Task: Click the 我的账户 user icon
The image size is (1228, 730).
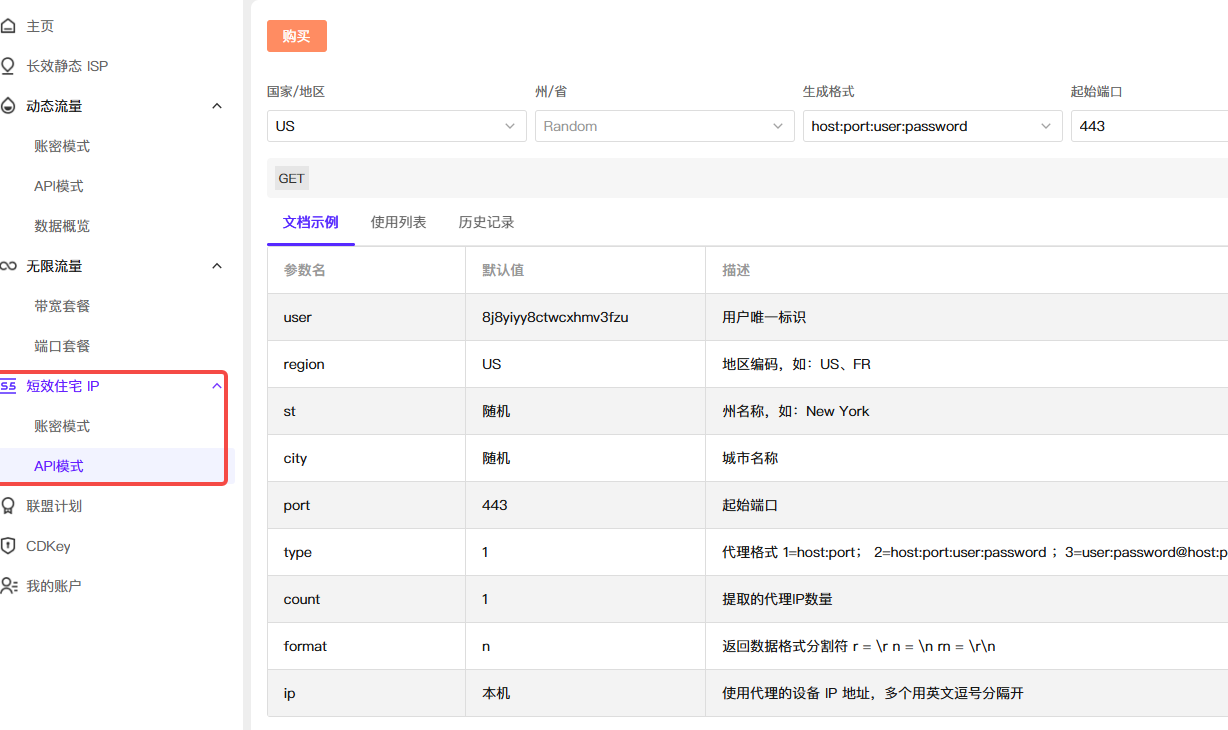Action: (x=9, y=586)
